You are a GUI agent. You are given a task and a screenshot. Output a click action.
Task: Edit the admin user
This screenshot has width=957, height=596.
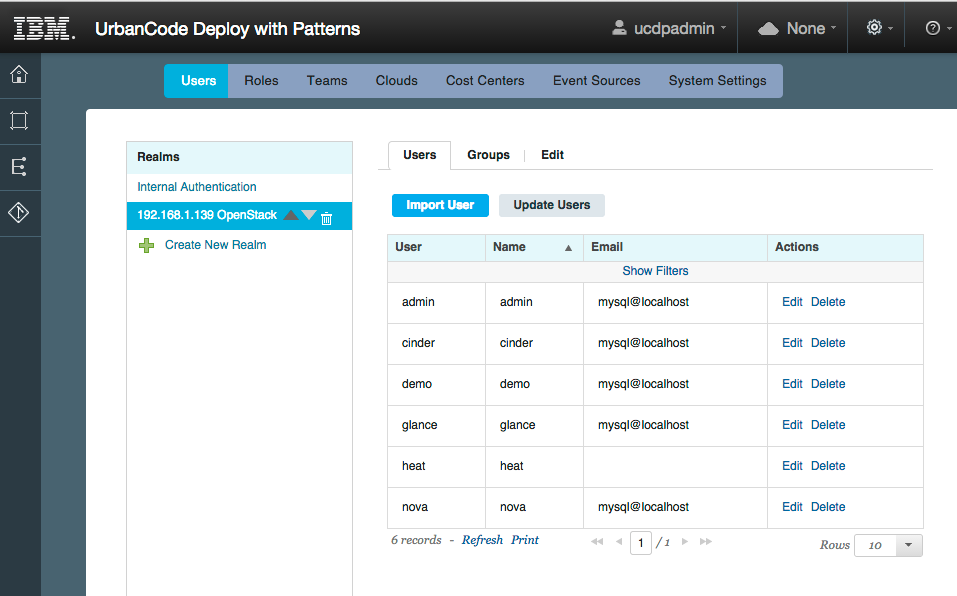(792, 302)
